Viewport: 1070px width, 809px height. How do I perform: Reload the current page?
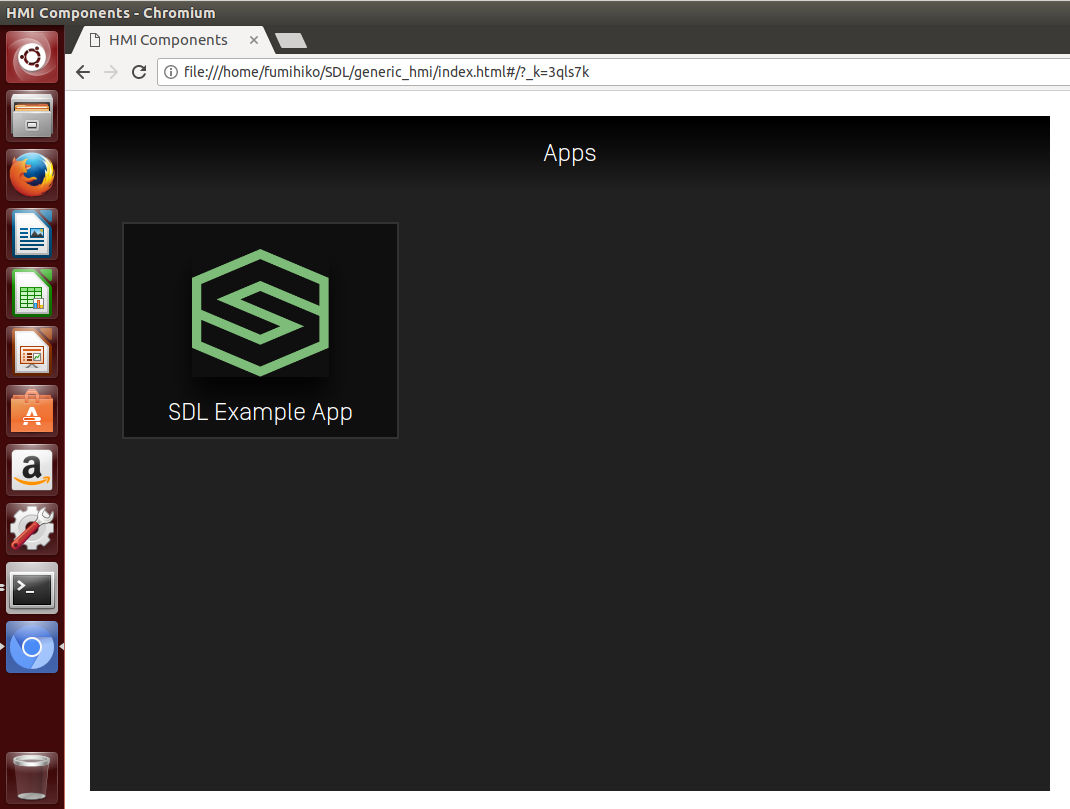(139, 72)
